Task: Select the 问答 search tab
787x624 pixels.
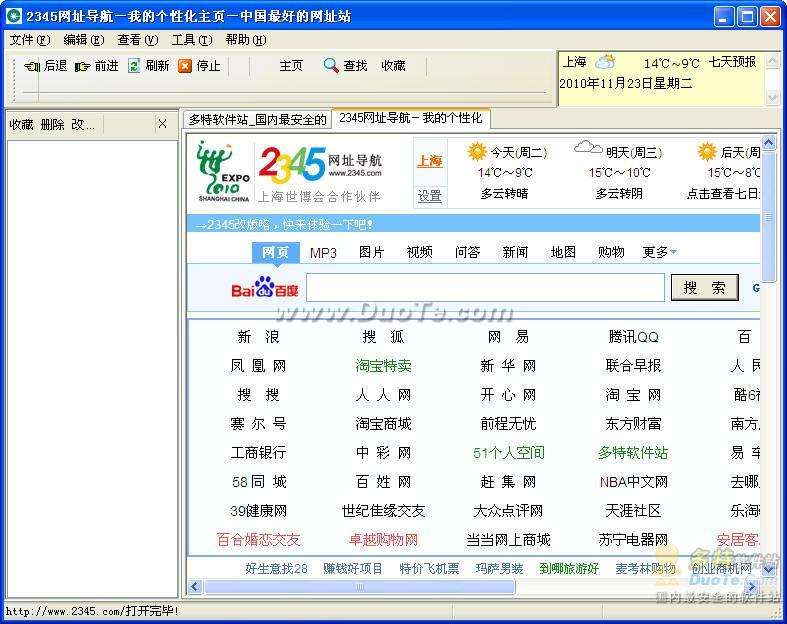Action: pyautogui.click(x=467, y=252)
